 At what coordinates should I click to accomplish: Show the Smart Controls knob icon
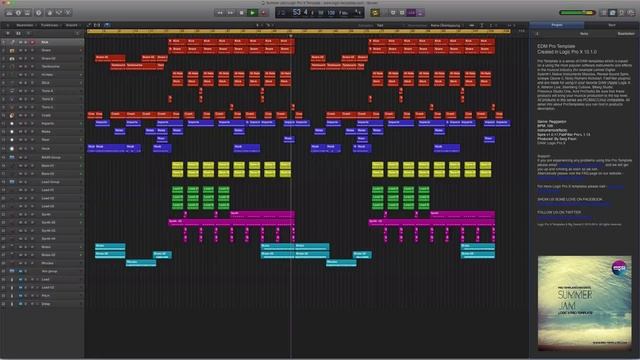pyautogui.click(x=50, y=13)
